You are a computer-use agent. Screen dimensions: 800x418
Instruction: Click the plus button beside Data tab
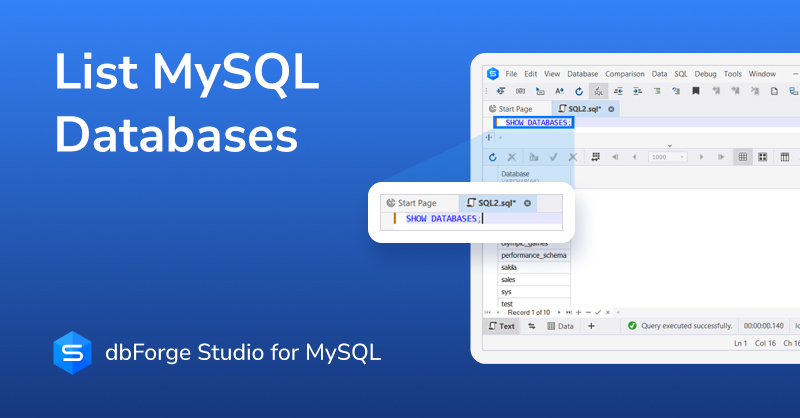coord(591,326)
